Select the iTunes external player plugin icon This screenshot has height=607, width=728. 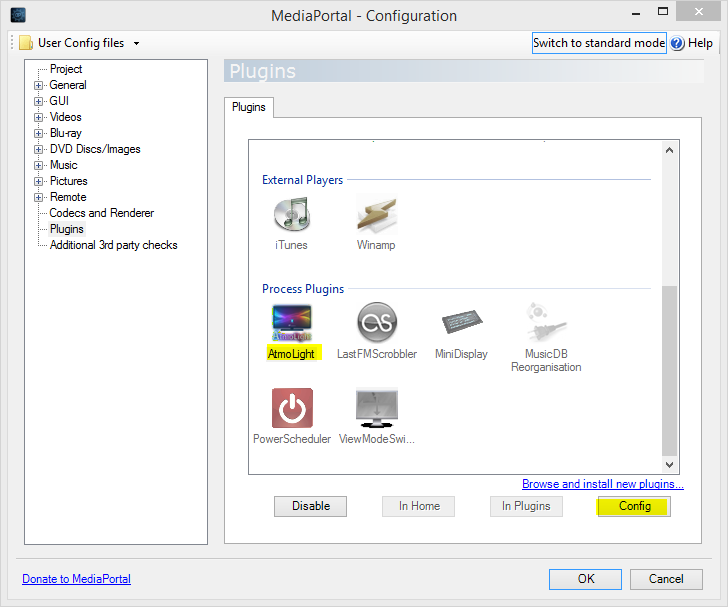coord(291,214)
